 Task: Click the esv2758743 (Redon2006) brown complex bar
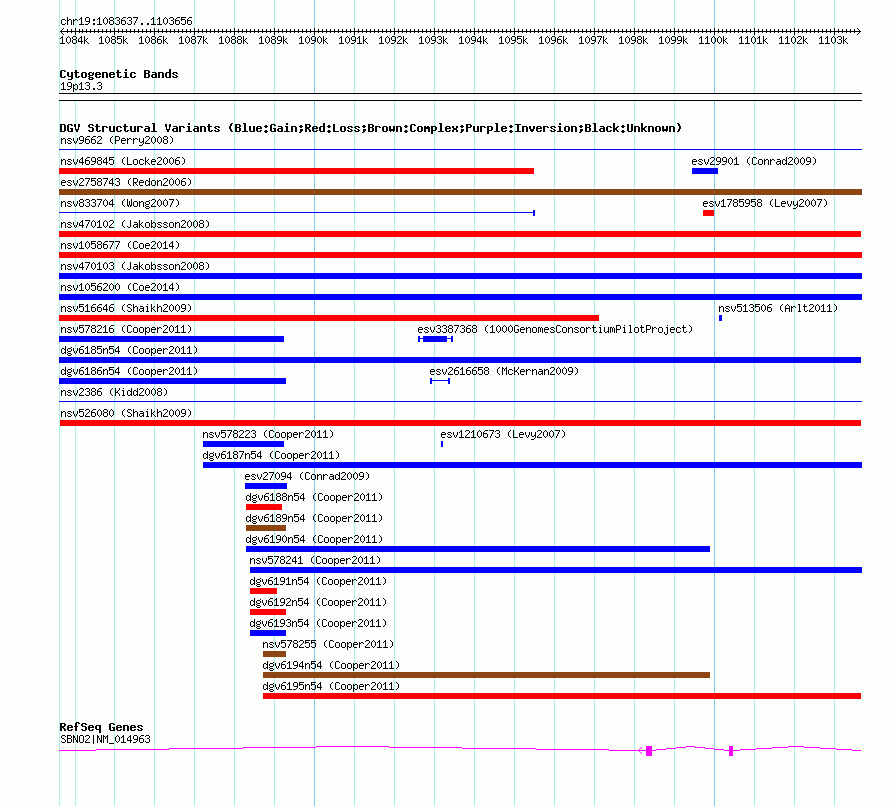pyautogui.click(x=460, y=192)
